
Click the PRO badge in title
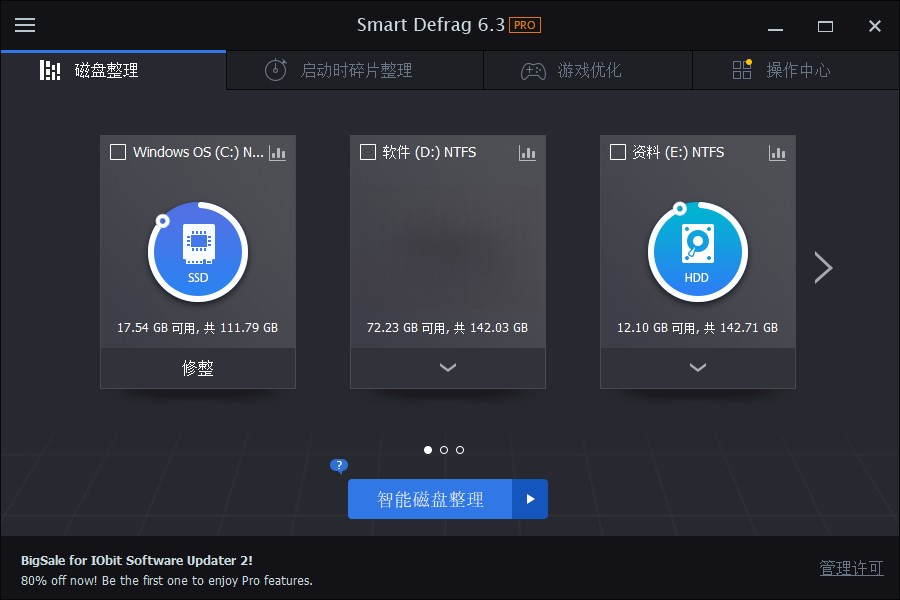point(525,25)
